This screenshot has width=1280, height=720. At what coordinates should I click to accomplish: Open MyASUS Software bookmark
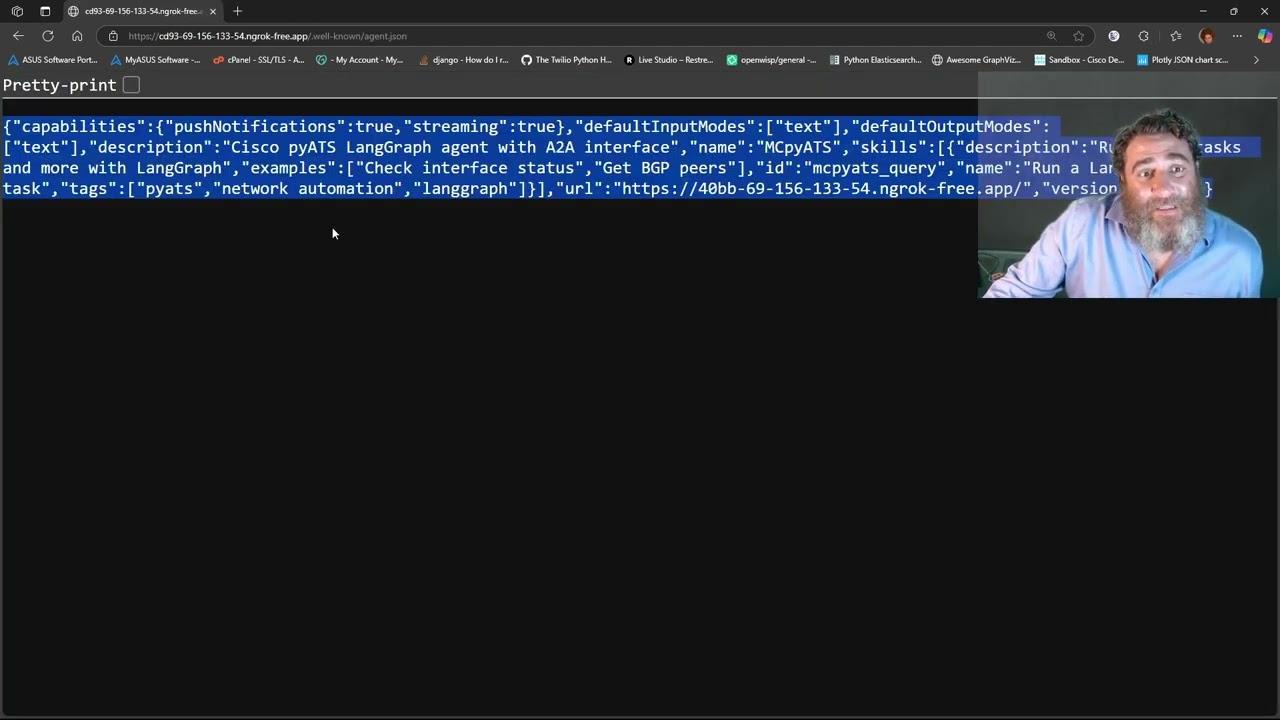(156, 60)
